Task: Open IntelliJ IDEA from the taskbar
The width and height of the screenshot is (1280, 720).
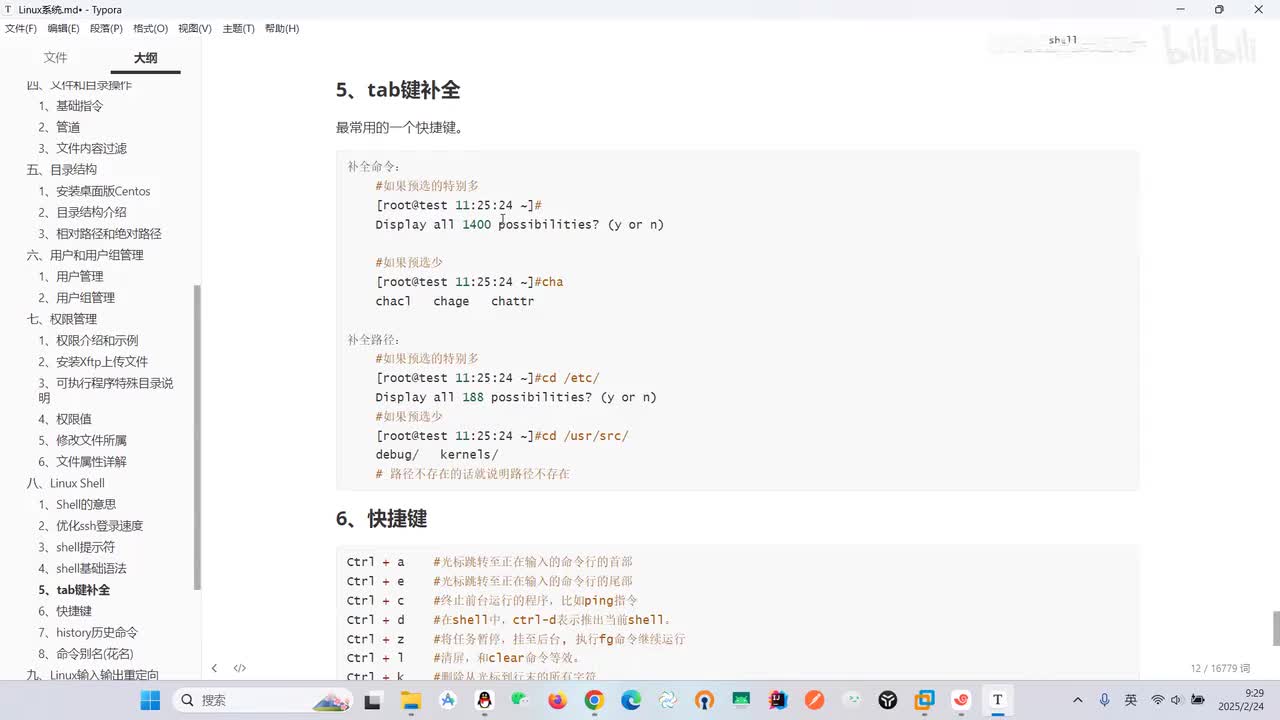Action: [777, 700]
